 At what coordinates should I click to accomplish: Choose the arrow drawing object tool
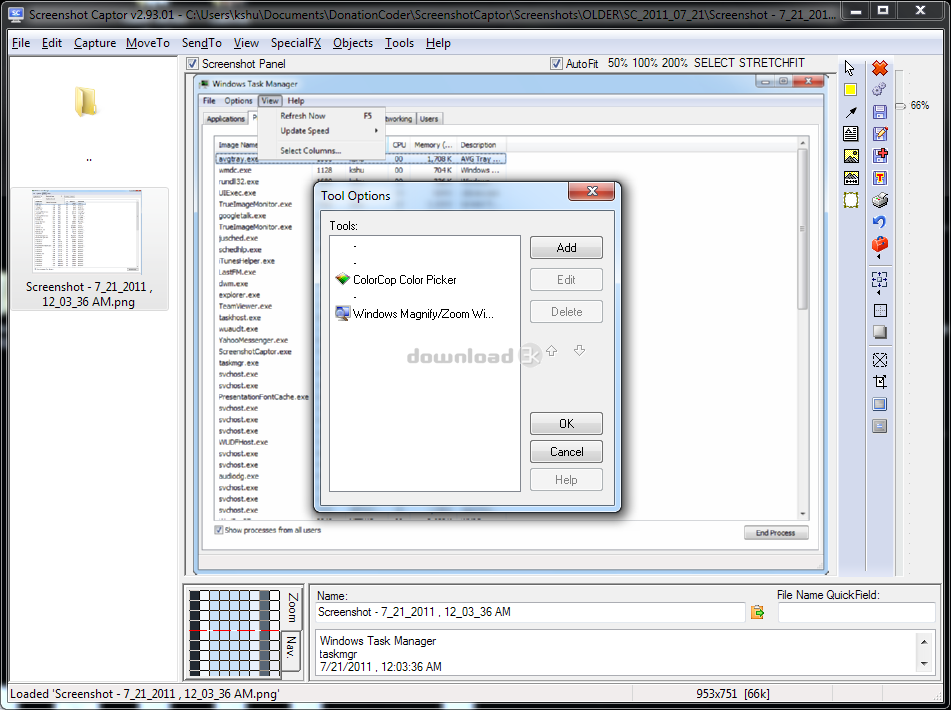tap(851, 112)
